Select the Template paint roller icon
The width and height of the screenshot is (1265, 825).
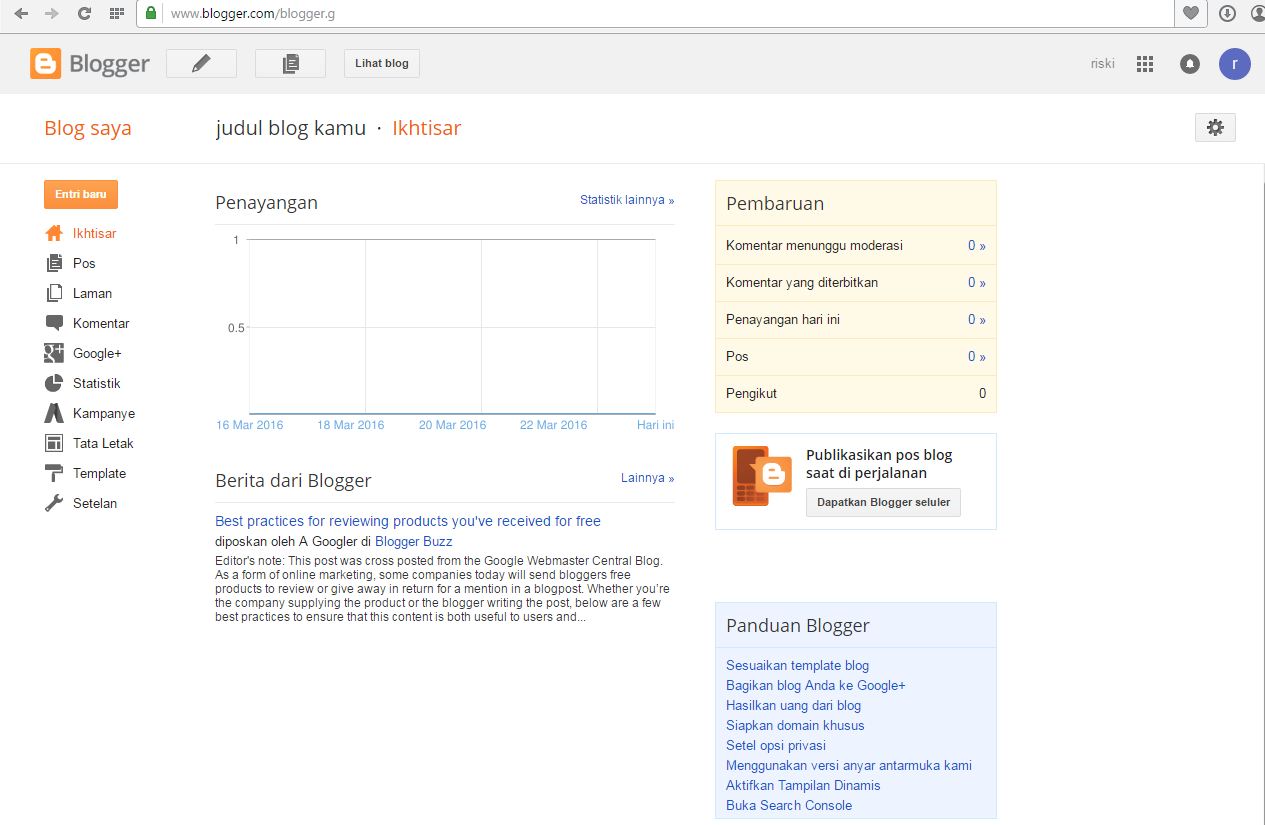(x=54, y=473)
